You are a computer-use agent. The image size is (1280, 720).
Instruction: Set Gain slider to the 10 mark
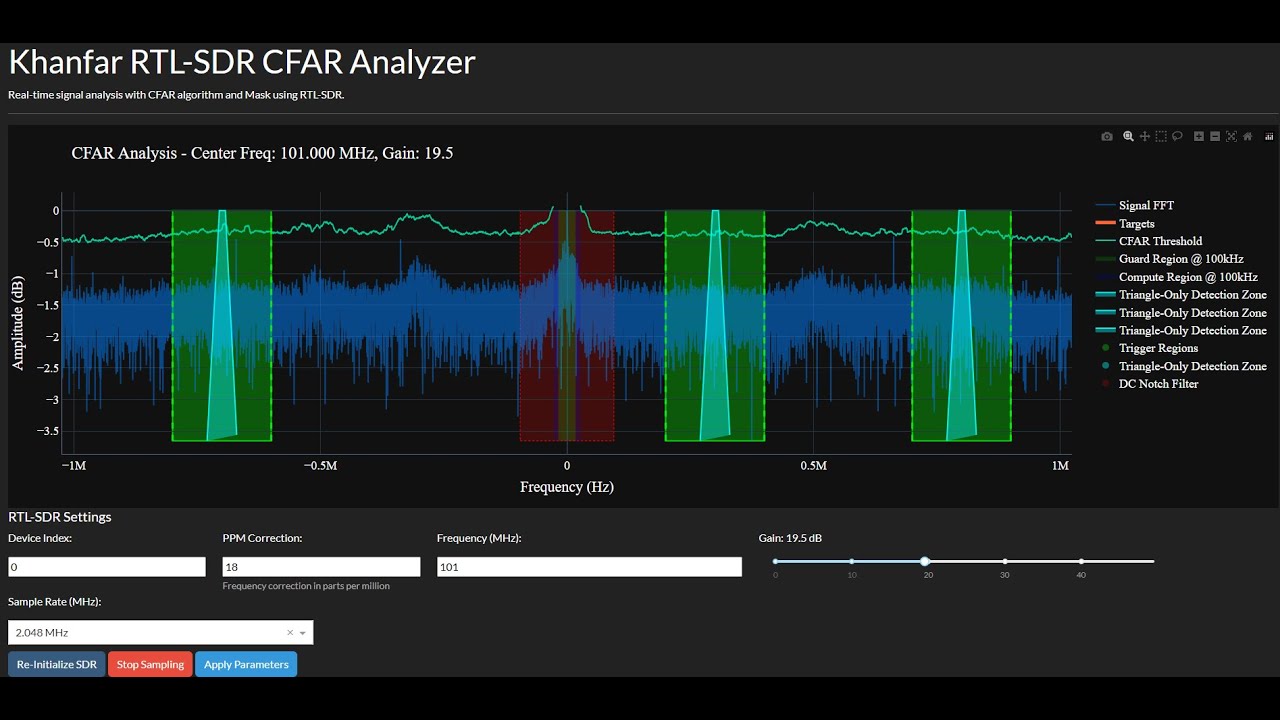851,561
